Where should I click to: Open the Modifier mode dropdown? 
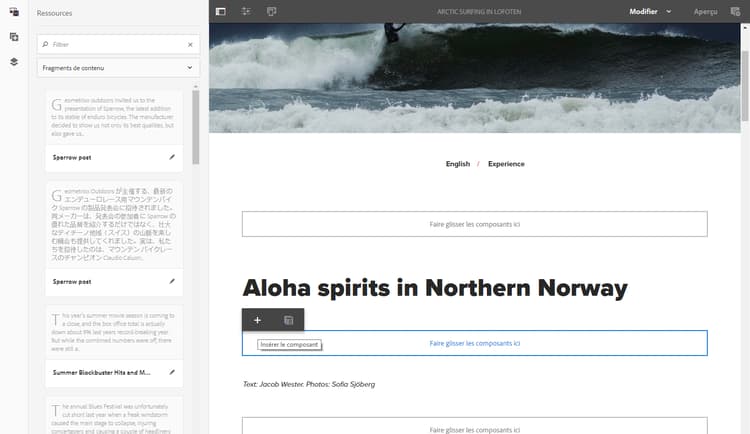[650, 11]
